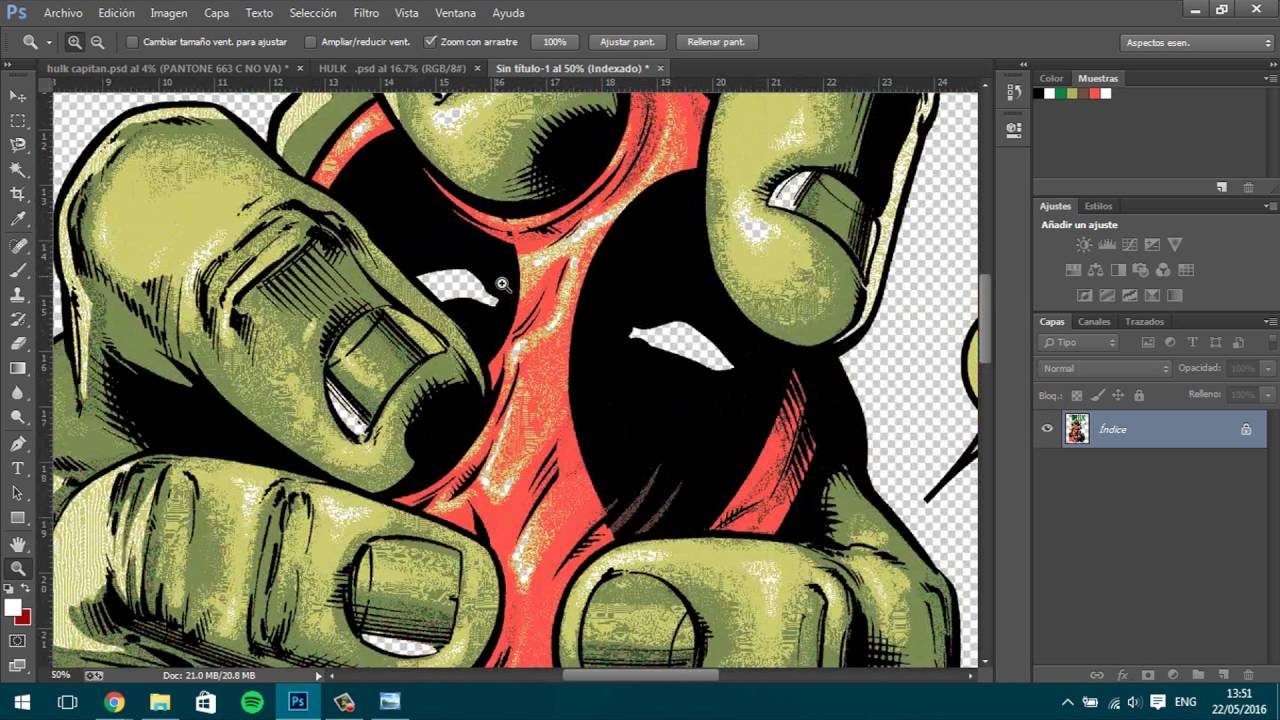Toggle Quick Mask mode
This screenshot has height=720, width=1280.
click(x=18, y=641)
